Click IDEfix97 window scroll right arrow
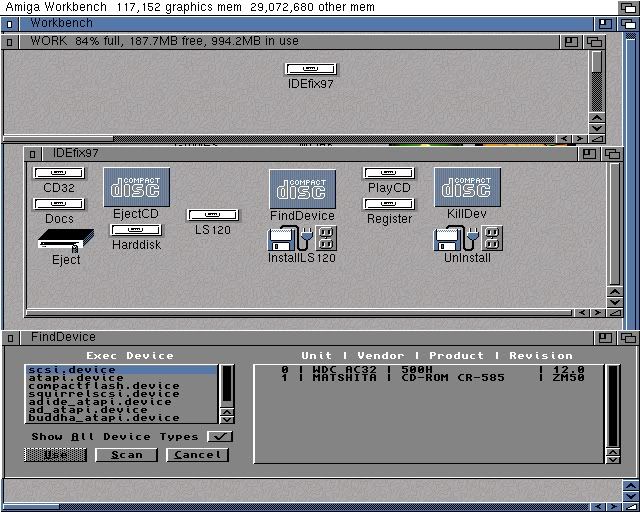640x512 pixels. (x=598, y=313)
